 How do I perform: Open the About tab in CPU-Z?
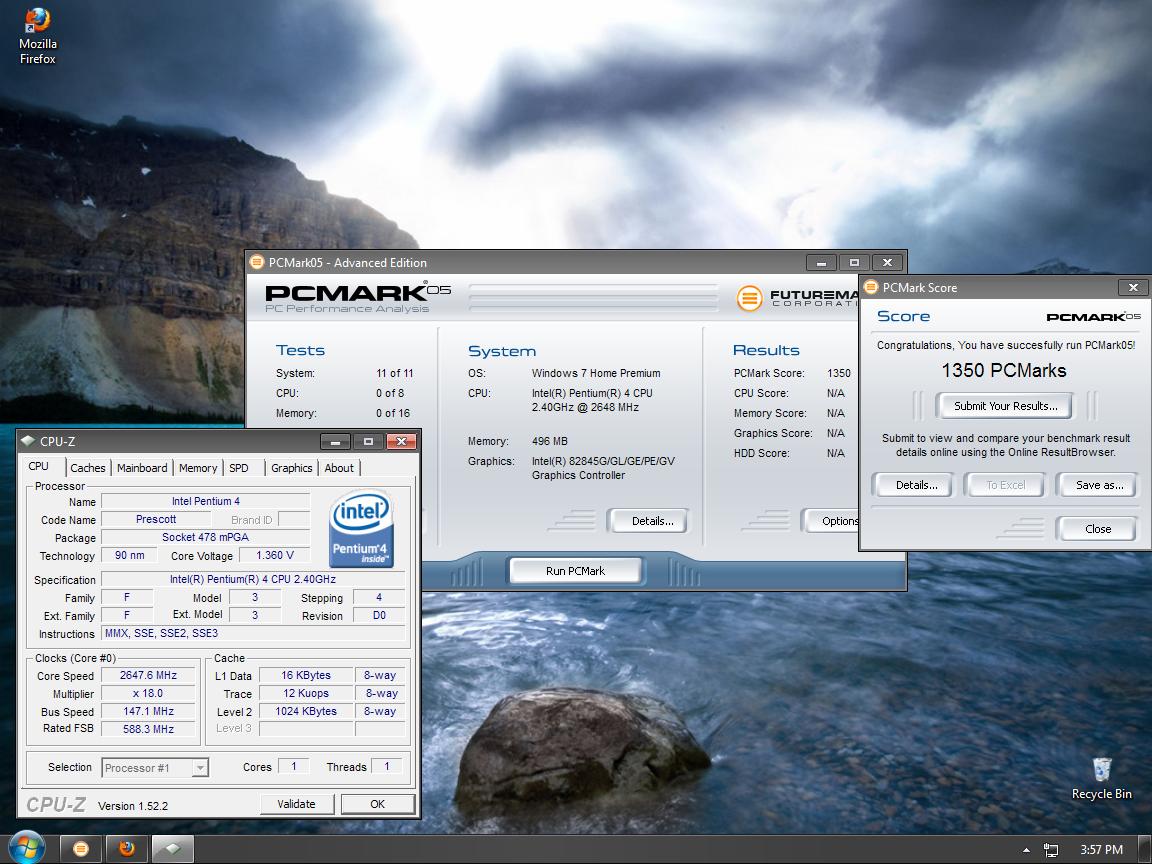(339, 468)
